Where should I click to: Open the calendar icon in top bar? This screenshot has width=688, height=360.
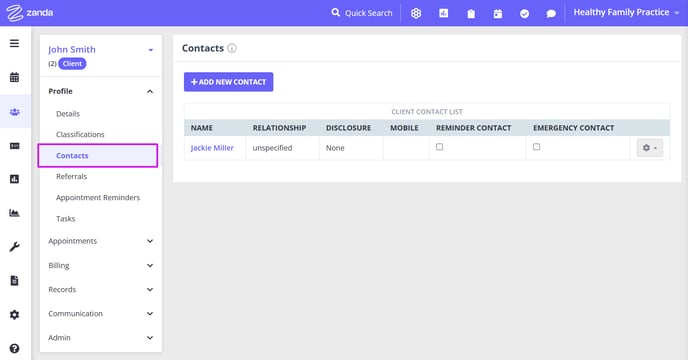pyautogui.click(x=498, y=14)
